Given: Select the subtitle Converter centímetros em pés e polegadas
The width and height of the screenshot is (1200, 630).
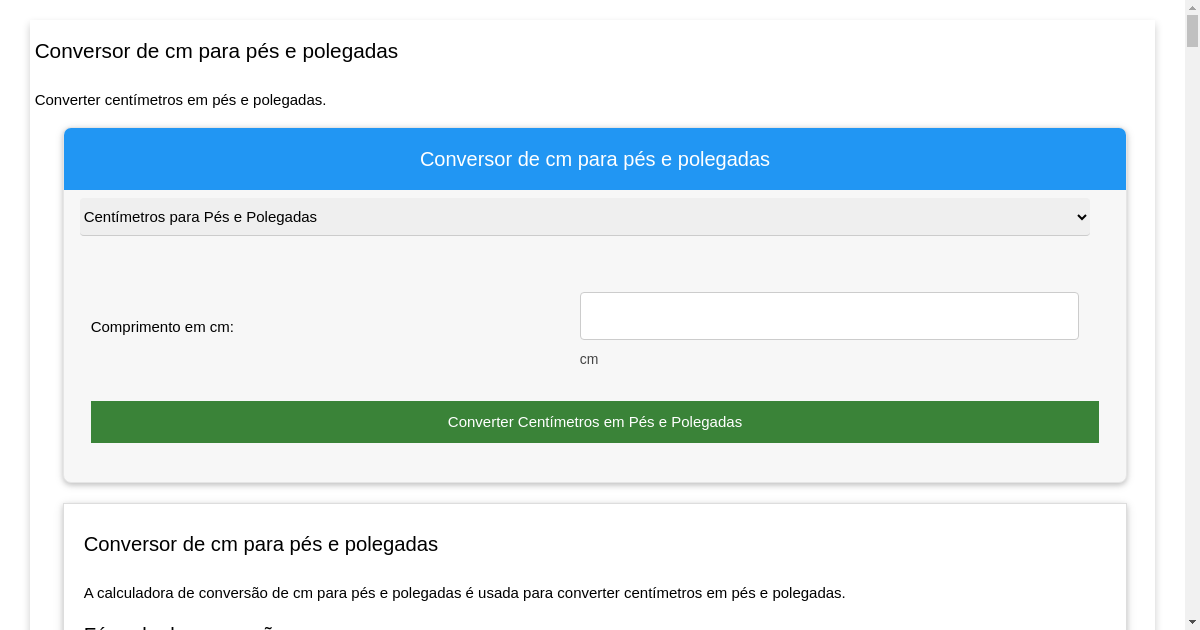Looking at the screenshot, I should tap(180, 100).
